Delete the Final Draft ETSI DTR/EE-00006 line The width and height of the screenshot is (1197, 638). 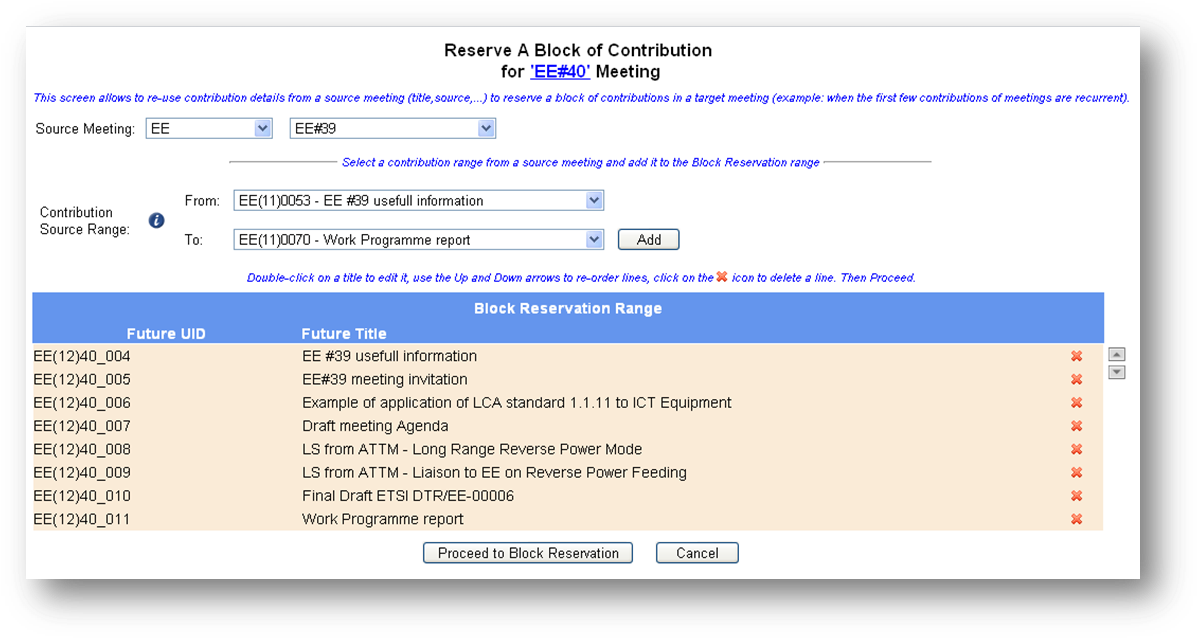tap(1076, 496)
